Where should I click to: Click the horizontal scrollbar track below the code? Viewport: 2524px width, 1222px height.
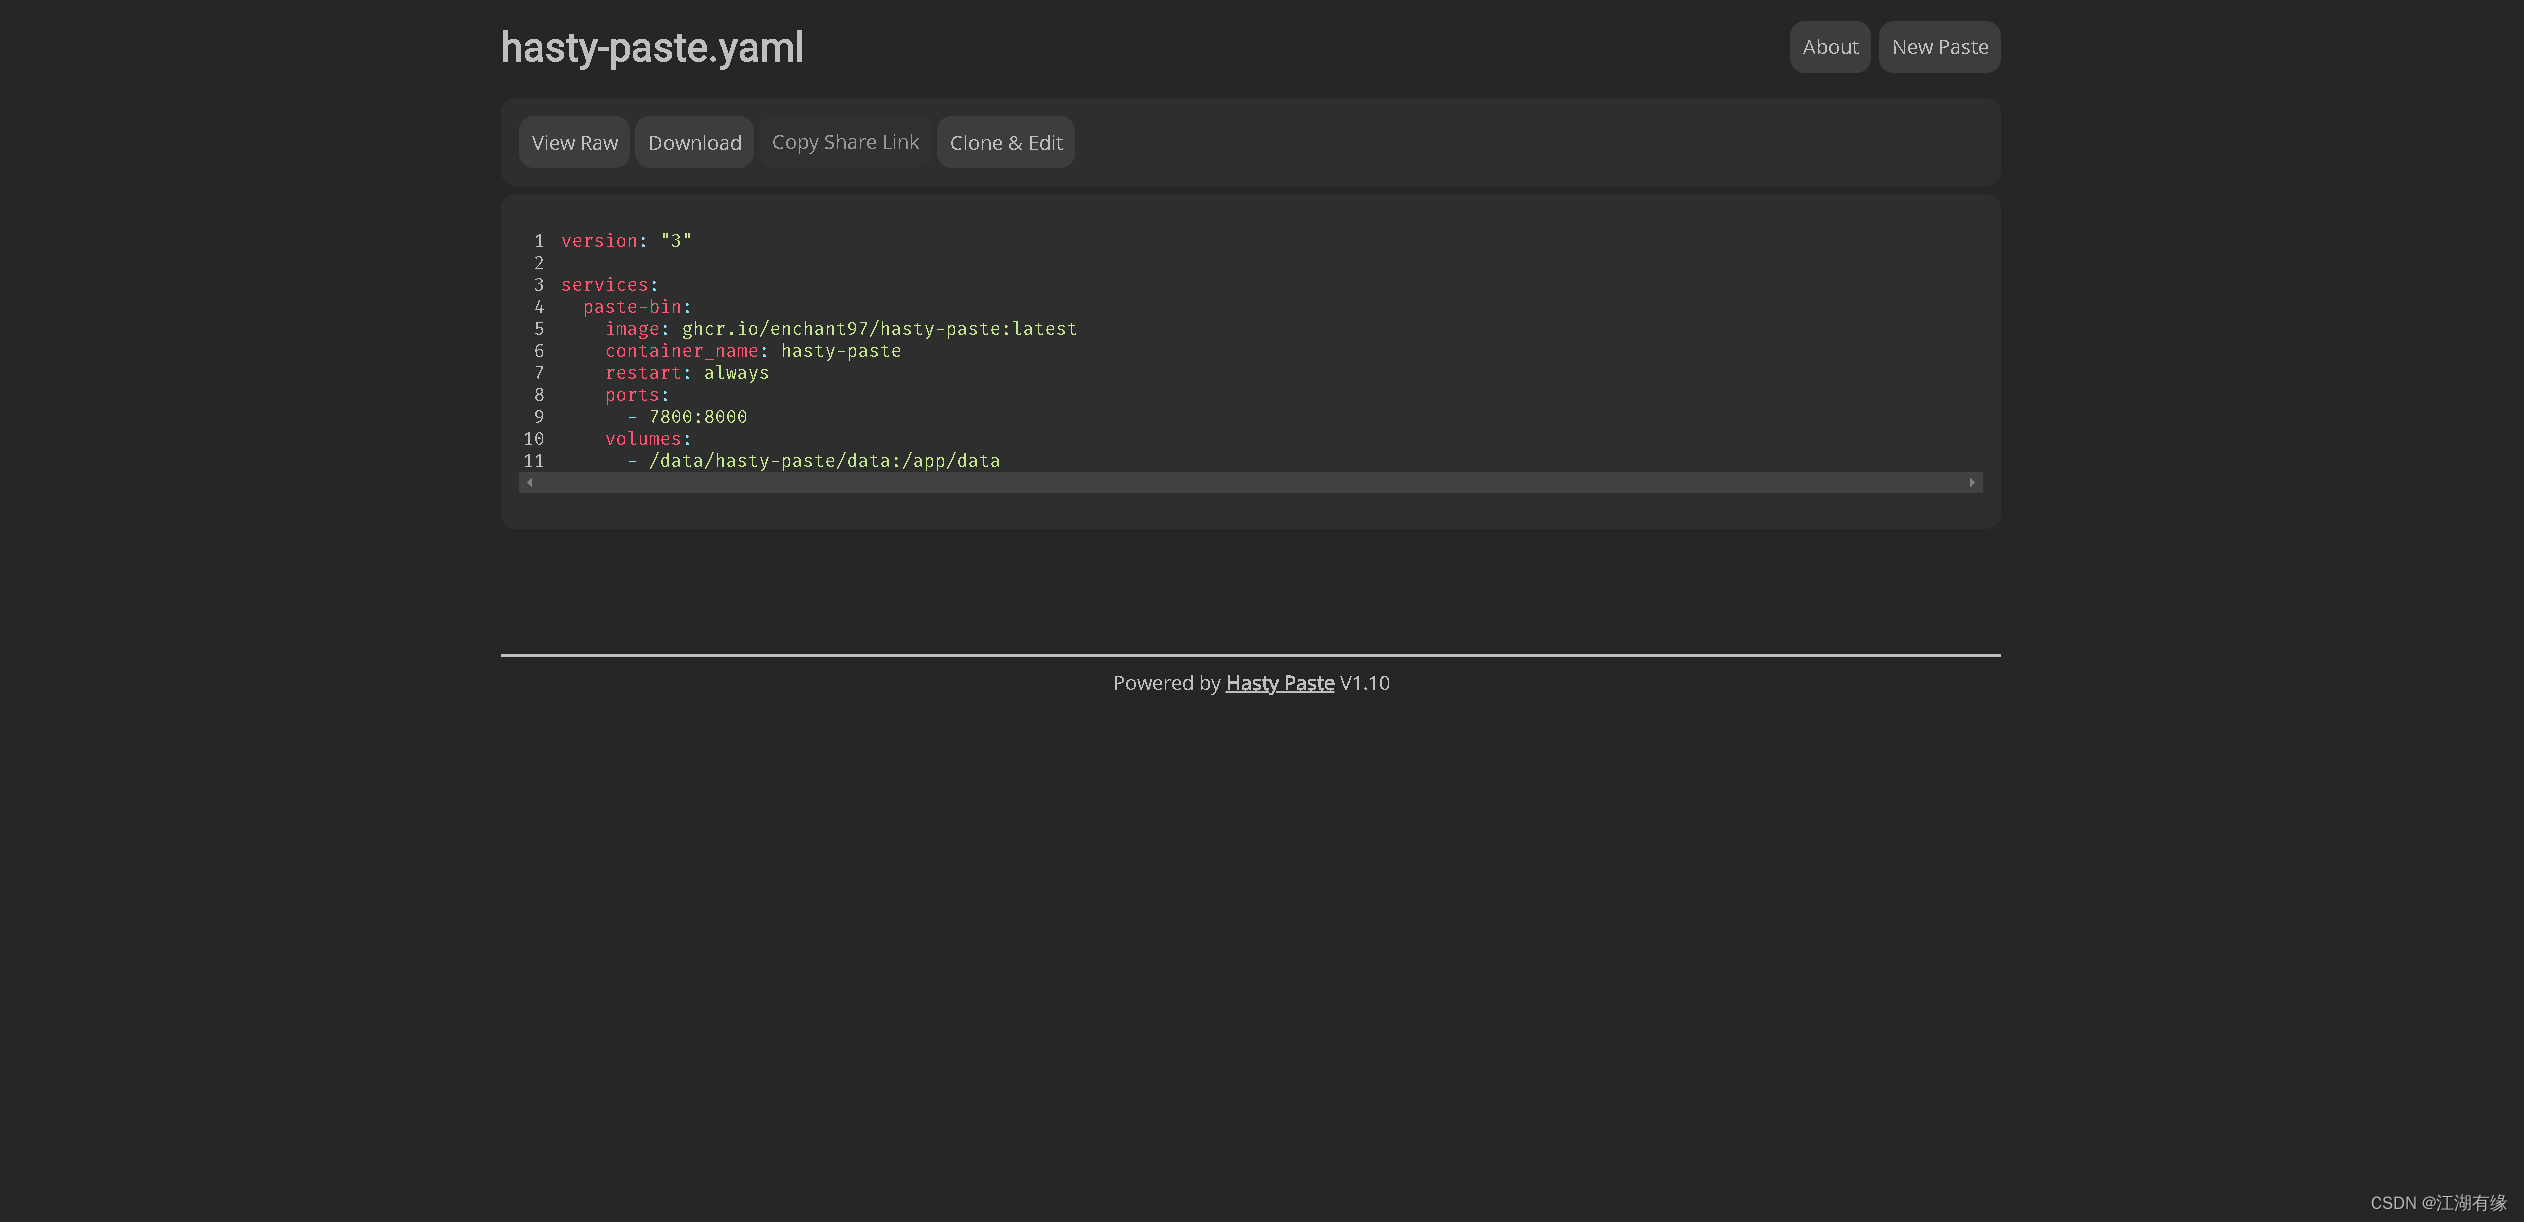pyautogui.click(x=1250, y=483)
